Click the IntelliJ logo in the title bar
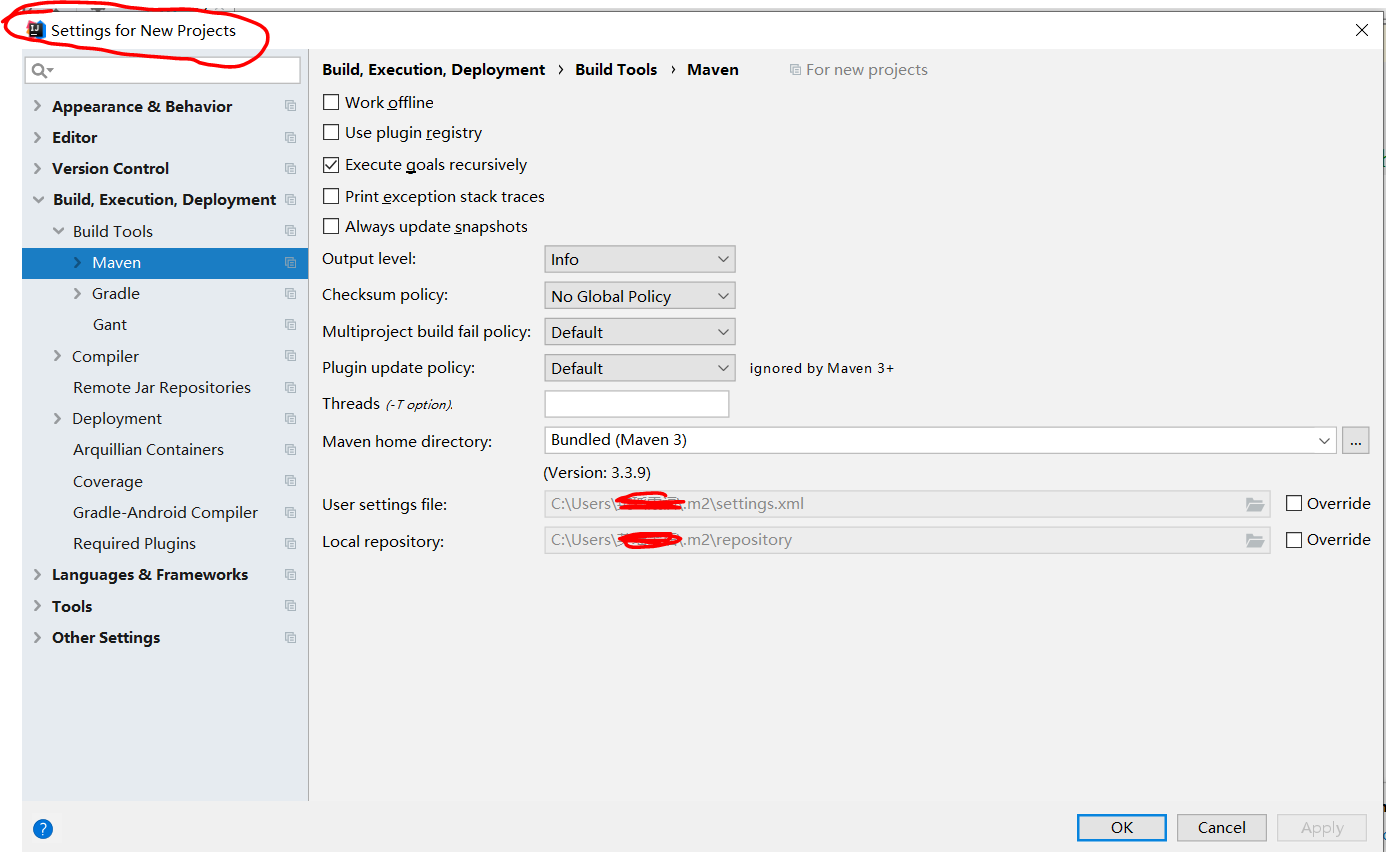 pos(37,30)
